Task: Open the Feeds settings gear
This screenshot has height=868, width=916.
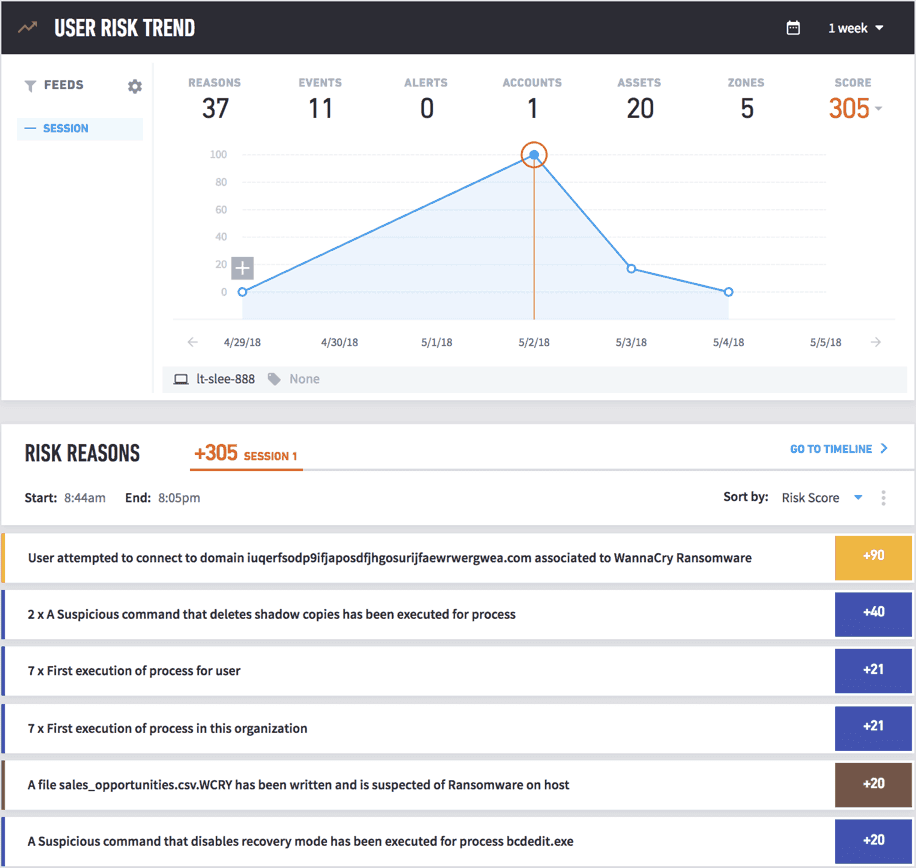Action: (x=135, y=86)
